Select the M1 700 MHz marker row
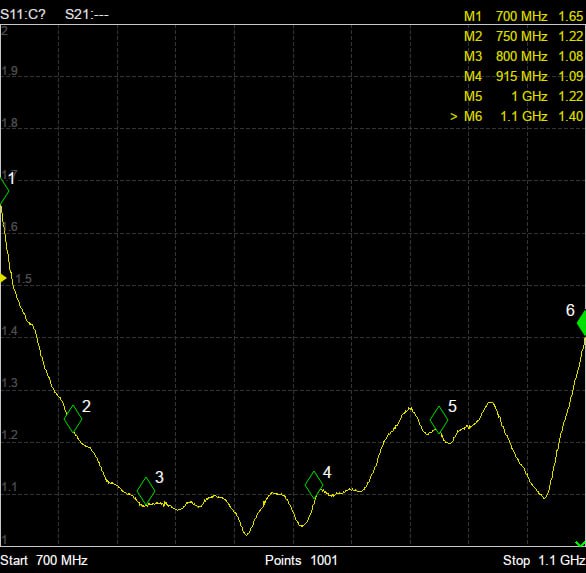This screenshot has height=573, width=586. point(523,16)
